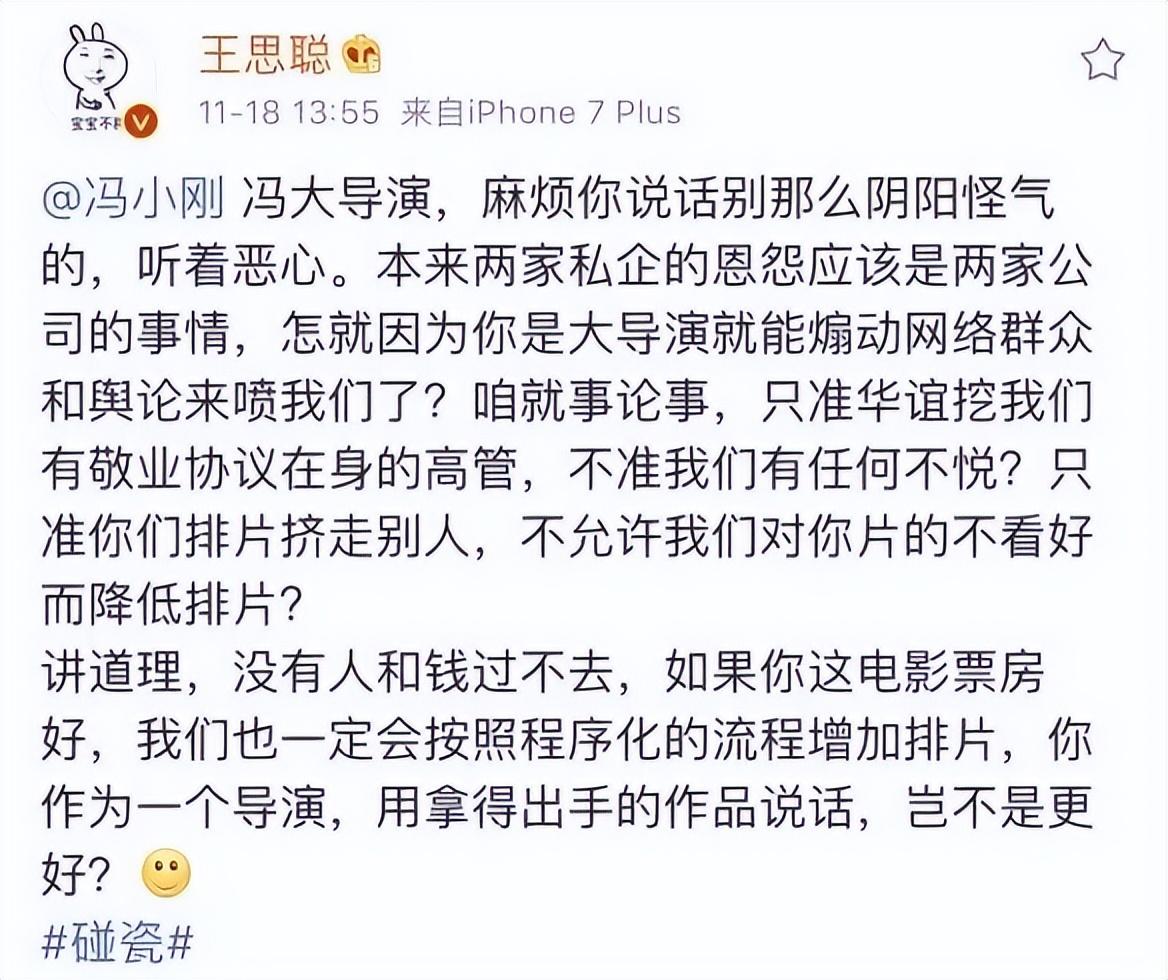Viewport: 1168px width, 980px height.
Task: Click the phrase 岂不是更 near the end
Action: (x=1000, y=807)
